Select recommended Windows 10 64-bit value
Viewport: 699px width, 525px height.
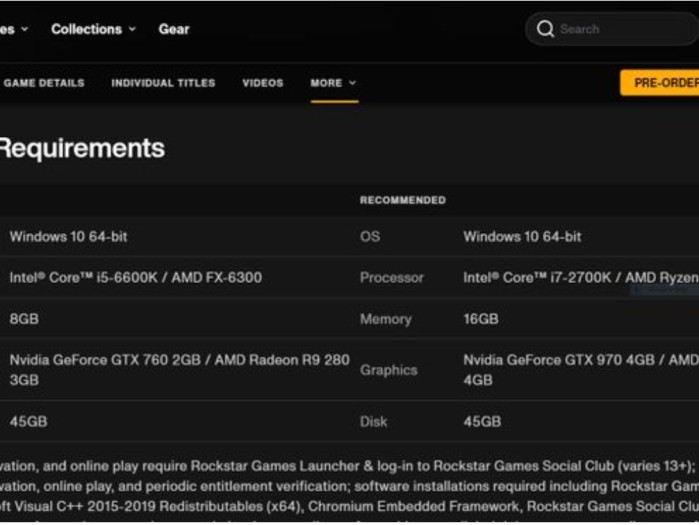[522, 236]
